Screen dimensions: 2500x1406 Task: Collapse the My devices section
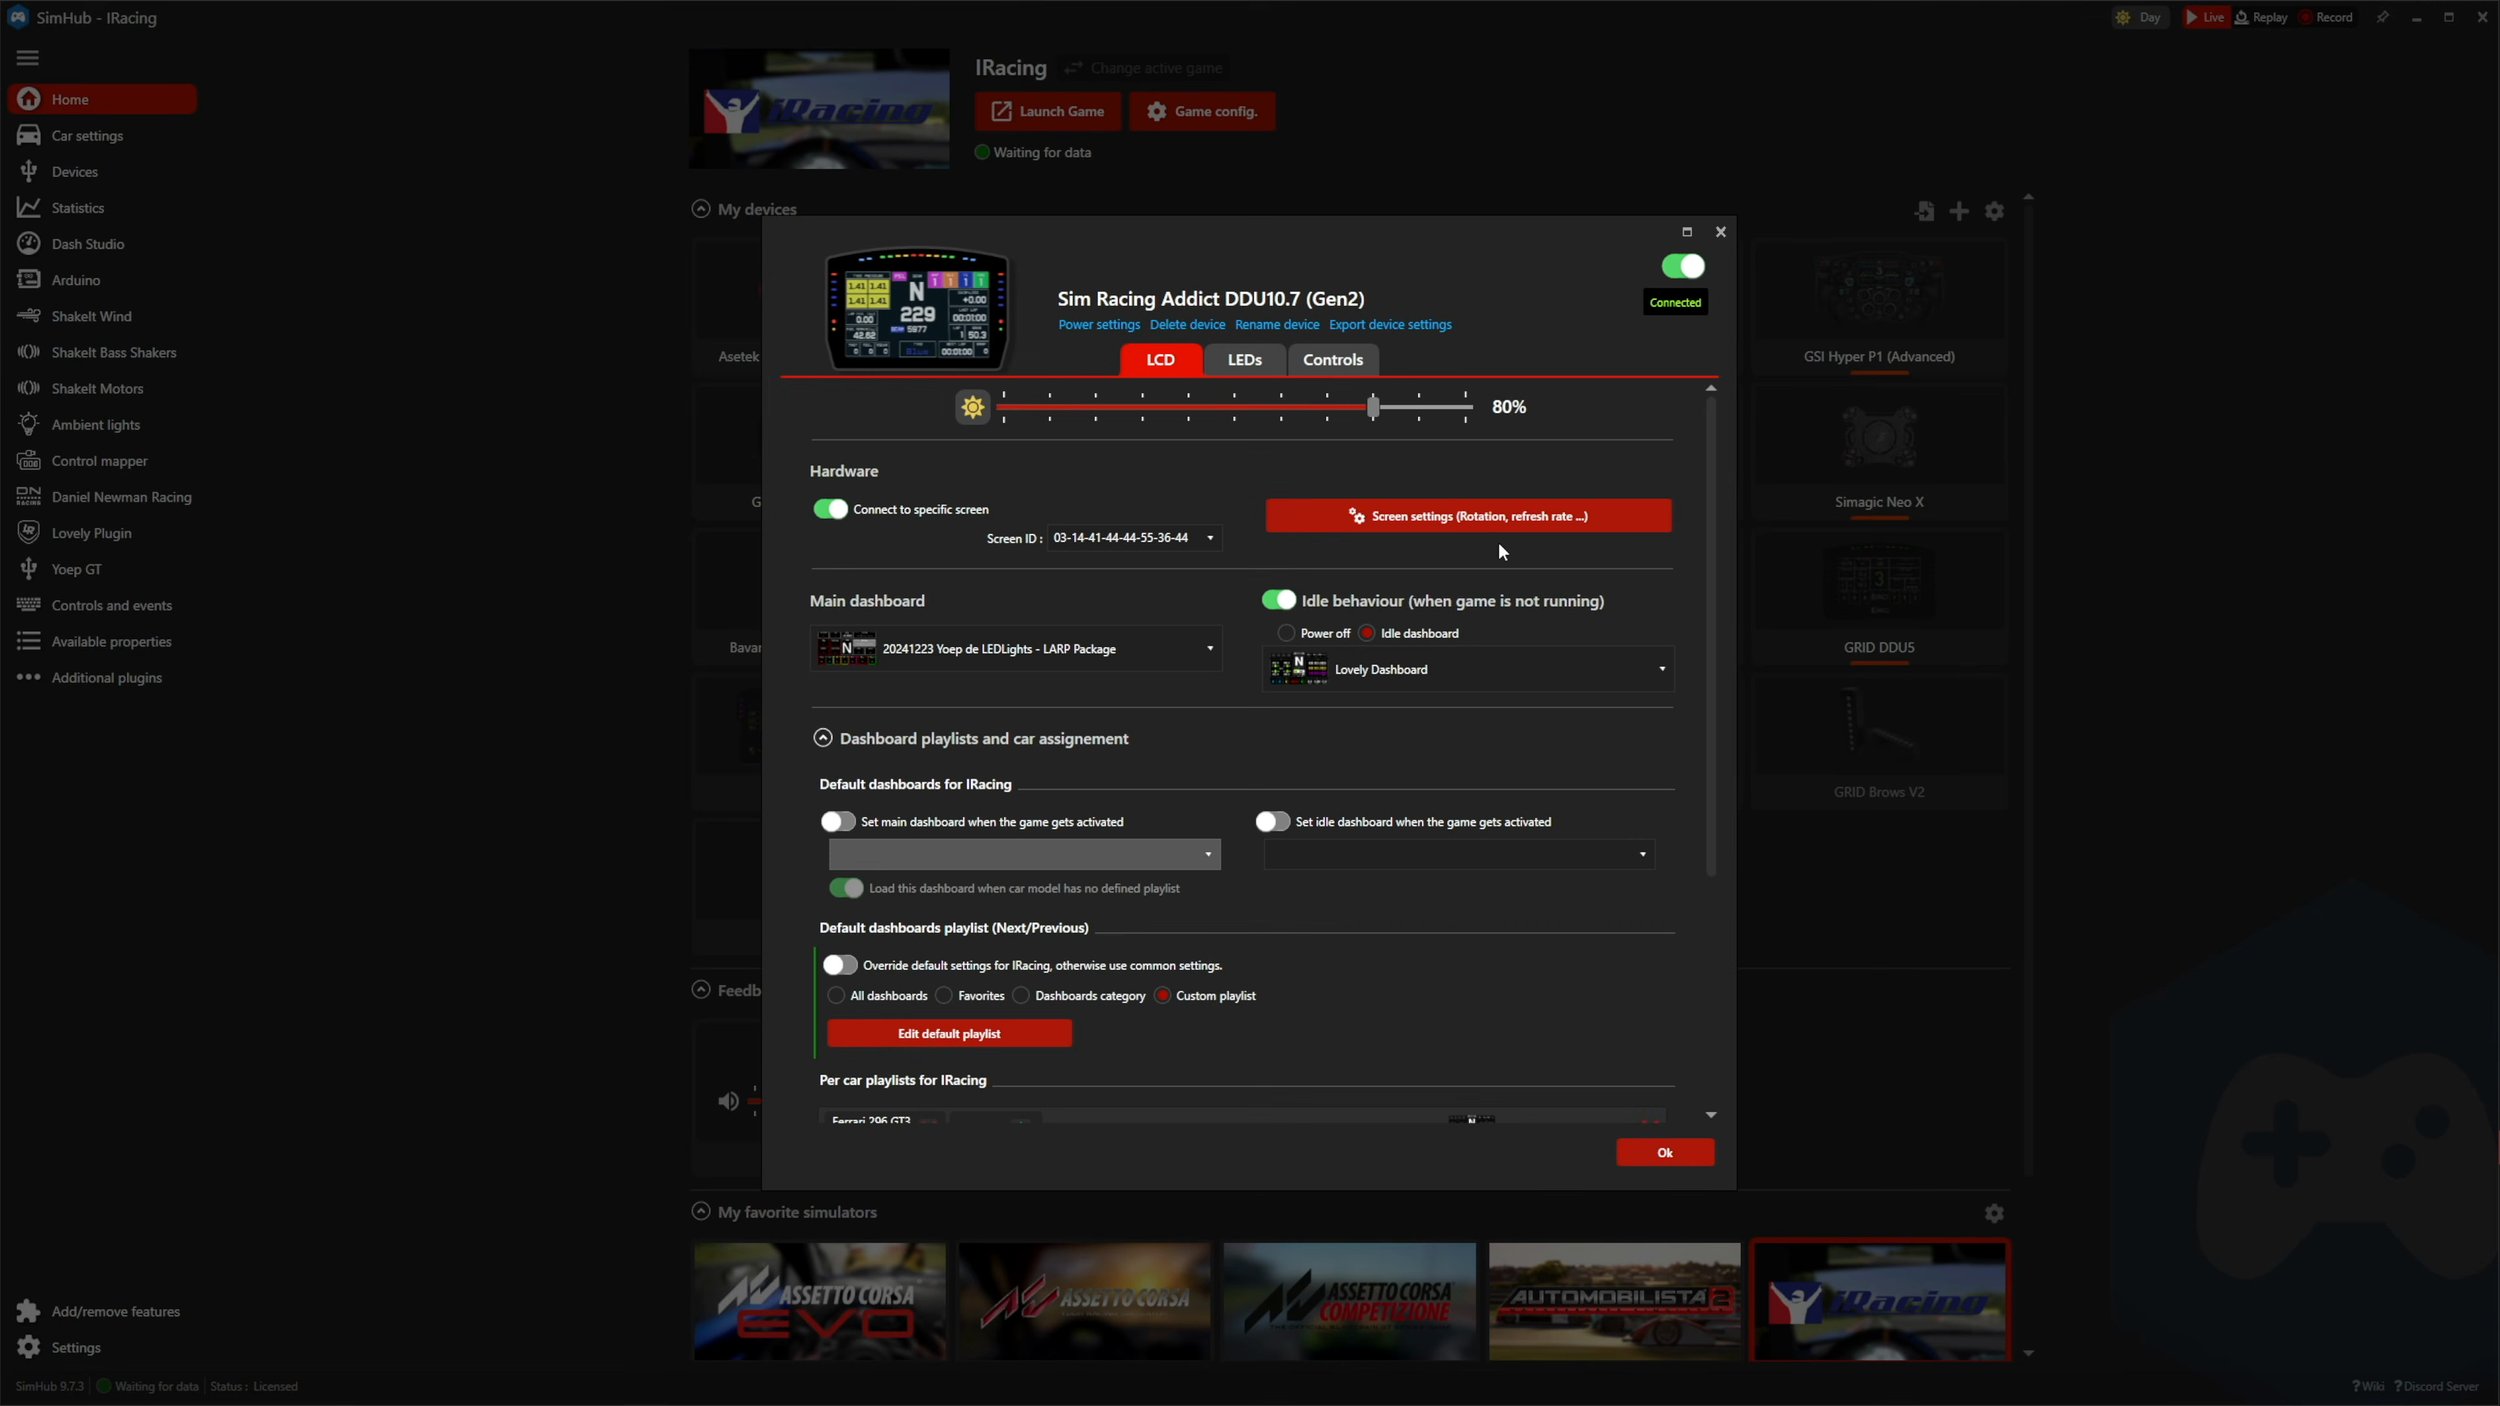coord(700,209)
